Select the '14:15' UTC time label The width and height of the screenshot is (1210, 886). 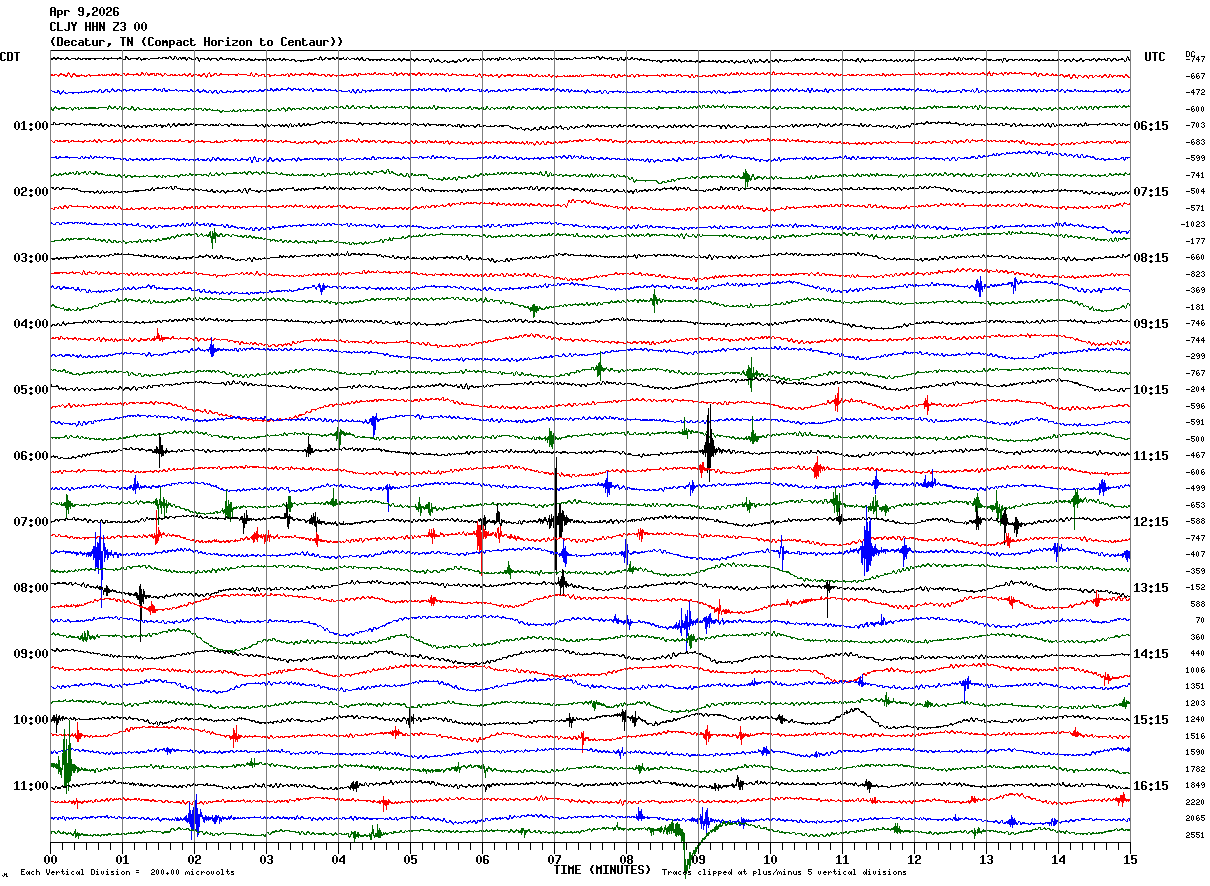(x=1151, y=654)
